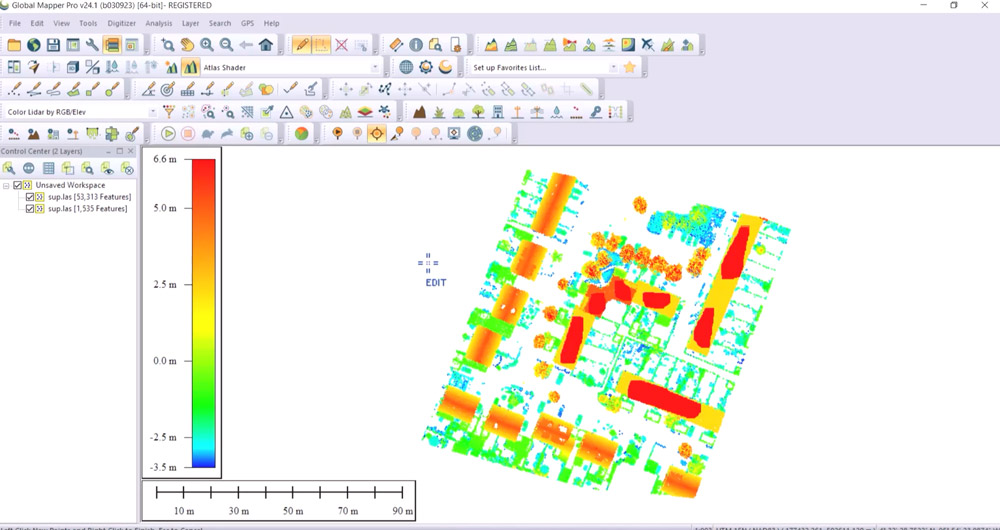Click the sup.las [53,313 Features] layer name

pyautogui.click(x=89, y=197)
